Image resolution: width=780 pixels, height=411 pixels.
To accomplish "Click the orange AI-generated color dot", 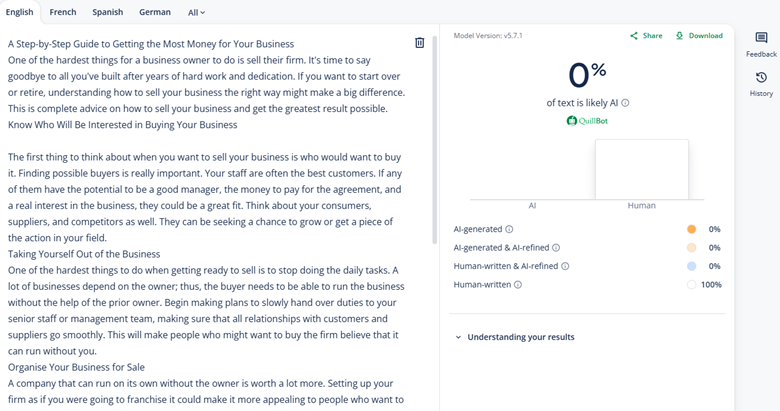I will 692,230.
